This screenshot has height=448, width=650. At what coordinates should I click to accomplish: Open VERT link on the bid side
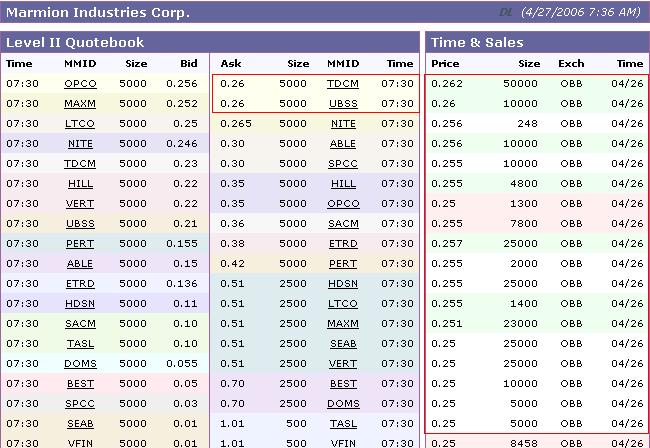click(80, 204)
